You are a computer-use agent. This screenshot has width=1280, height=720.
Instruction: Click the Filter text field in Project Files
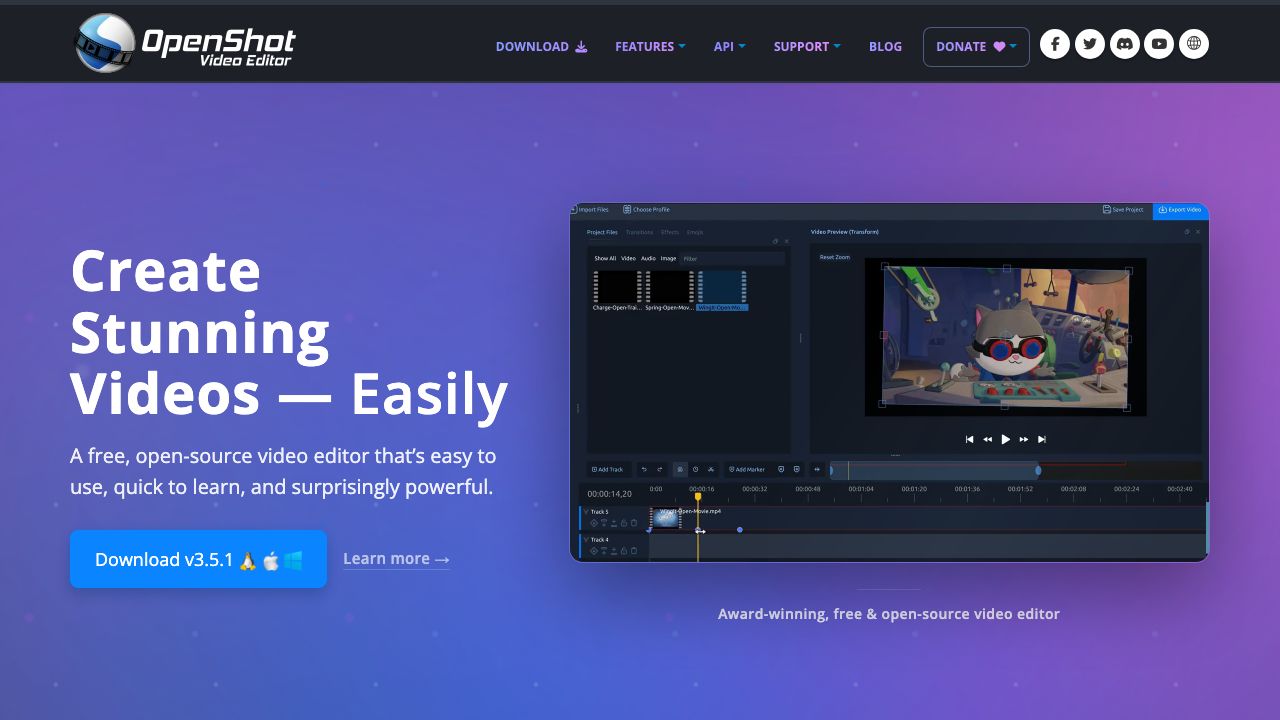coord(733,258)
